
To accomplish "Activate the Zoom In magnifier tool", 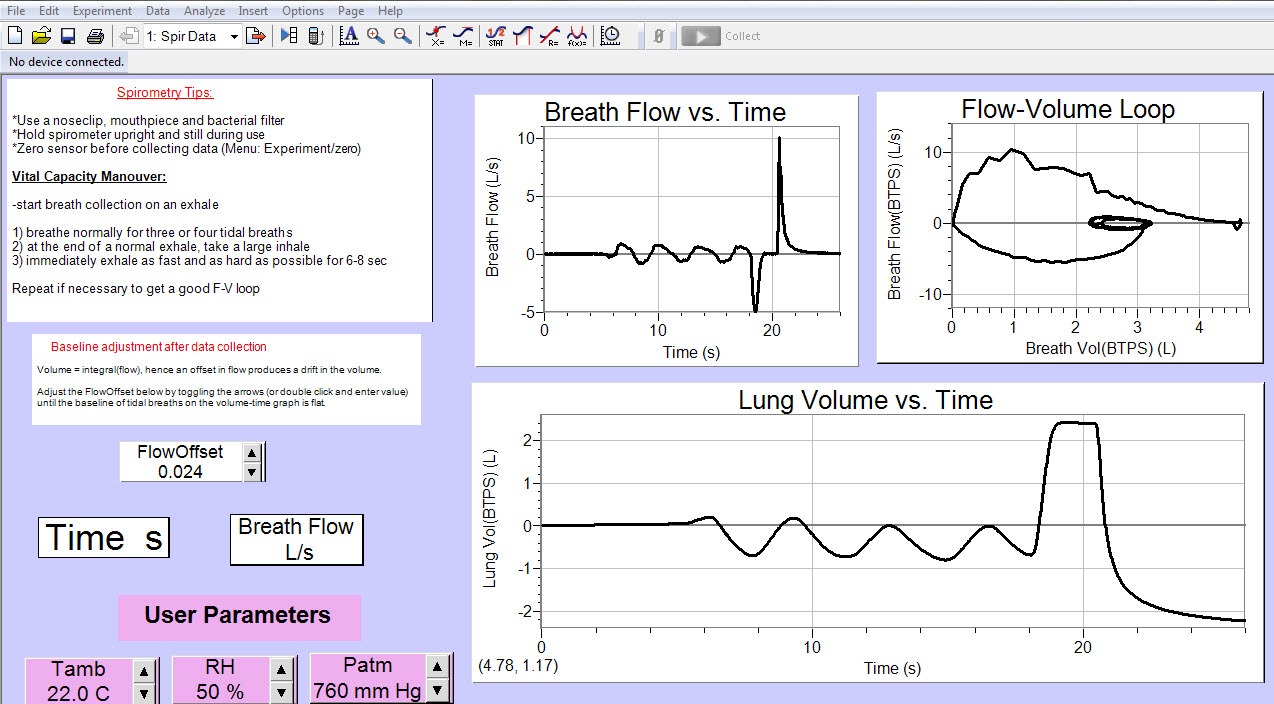I will tap(376, 36).
